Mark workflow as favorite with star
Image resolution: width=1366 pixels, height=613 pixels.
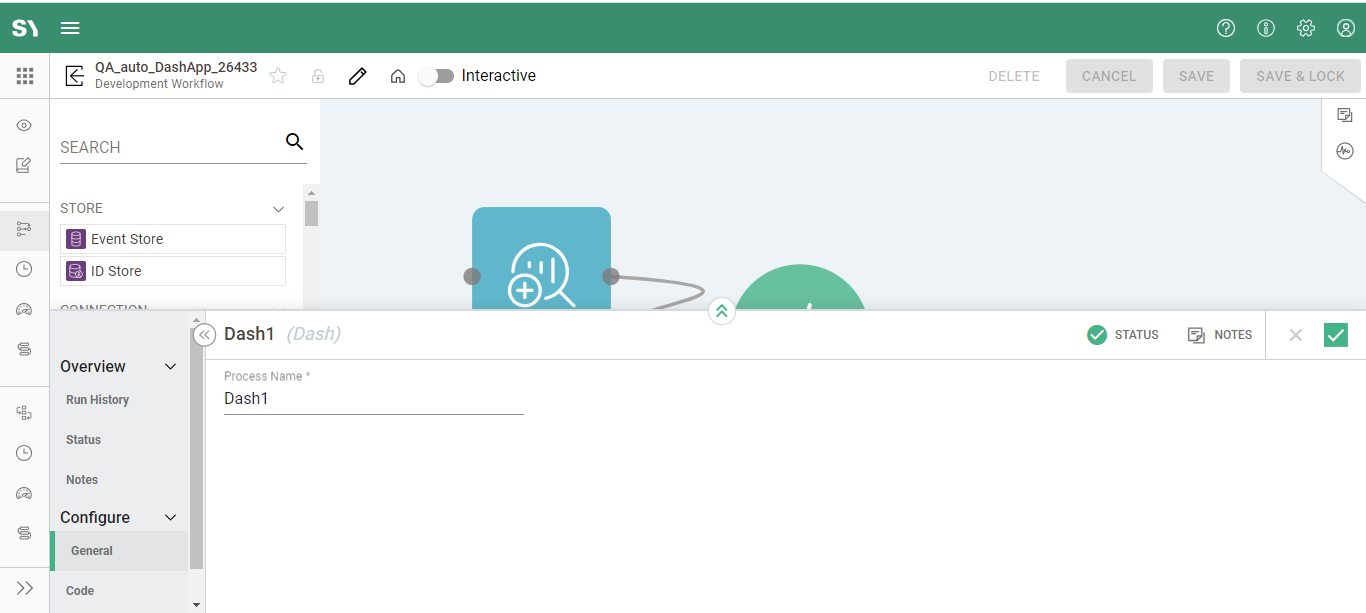coord(278,76)
